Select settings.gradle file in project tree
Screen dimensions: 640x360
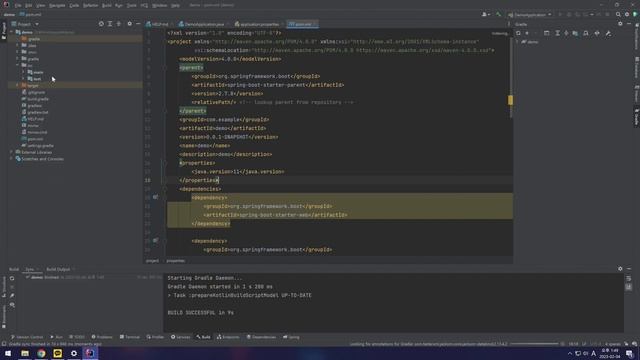pos(38,146)
